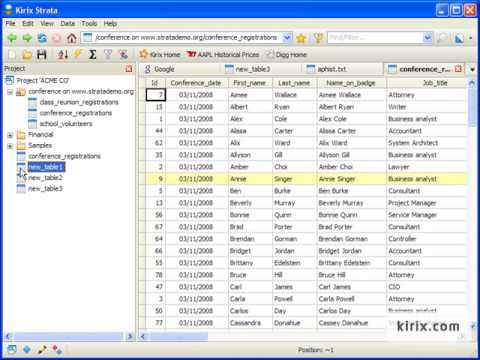Screen dimensions: 480x360
Task: Open the Data menu
Action: 67,23
